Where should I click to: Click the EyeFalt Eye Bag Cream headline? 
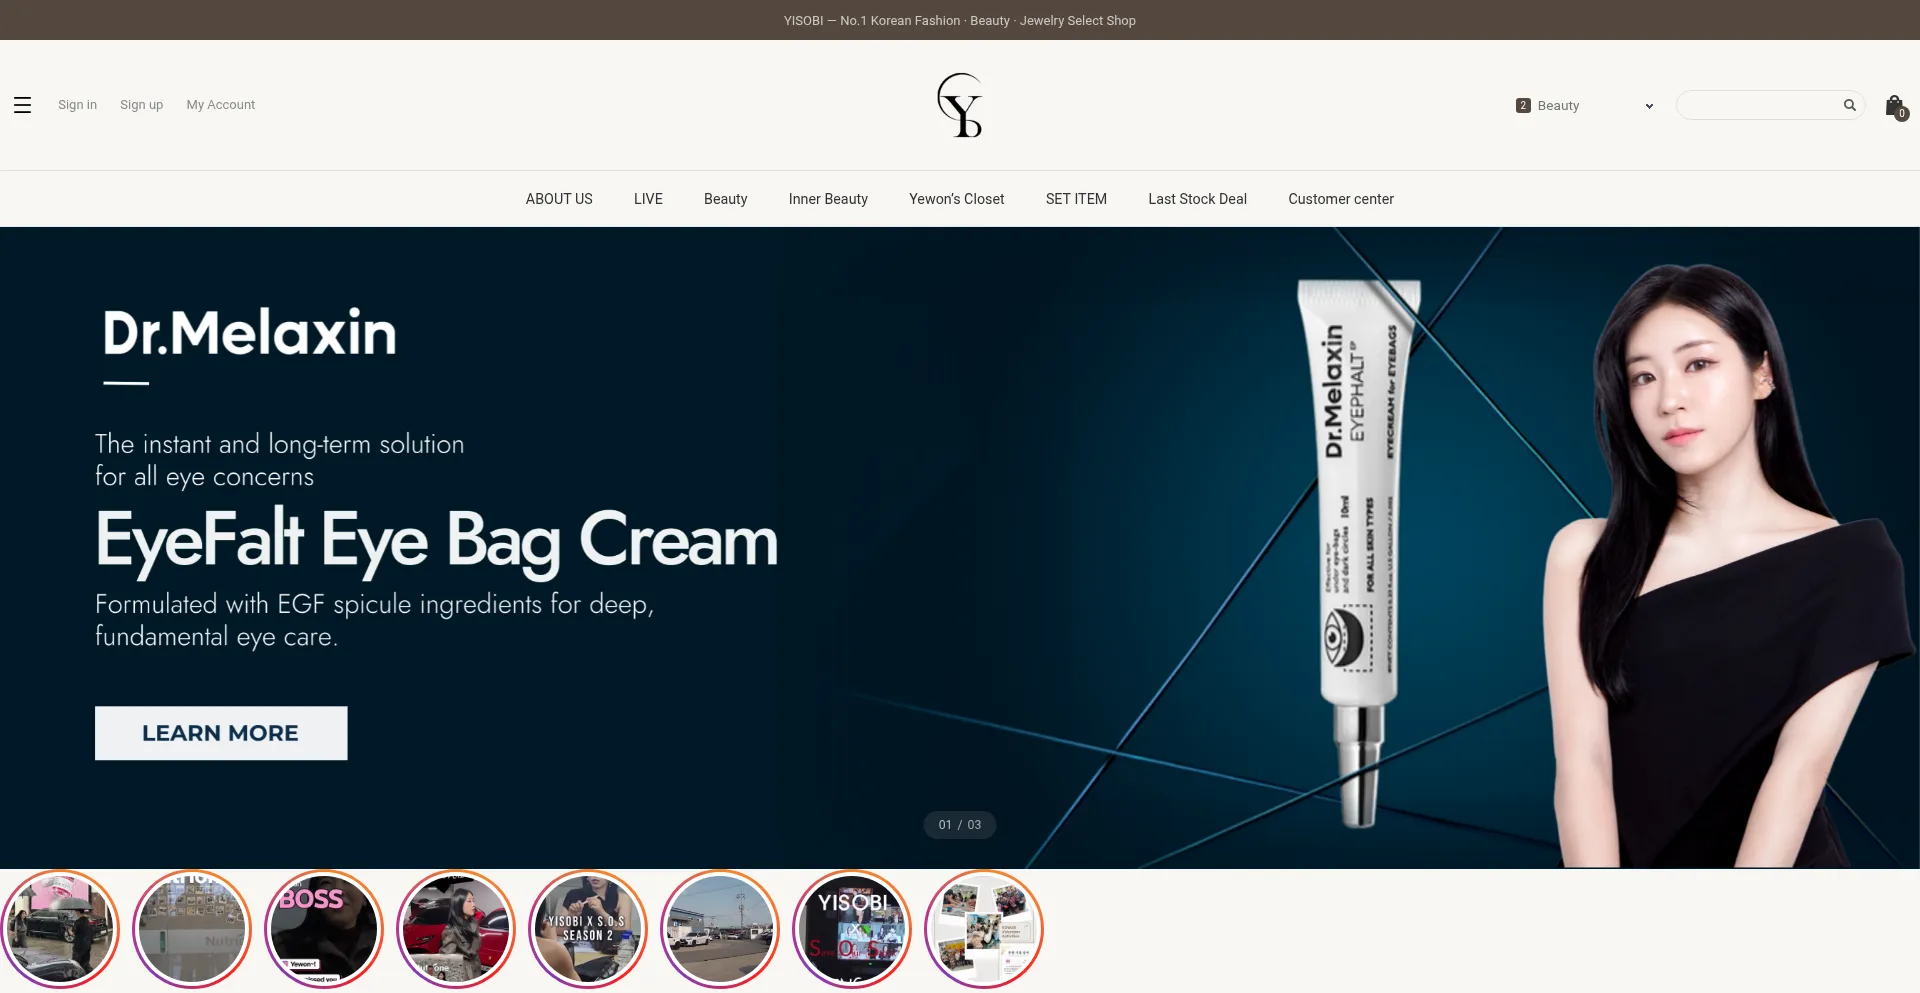pos(437,540)
